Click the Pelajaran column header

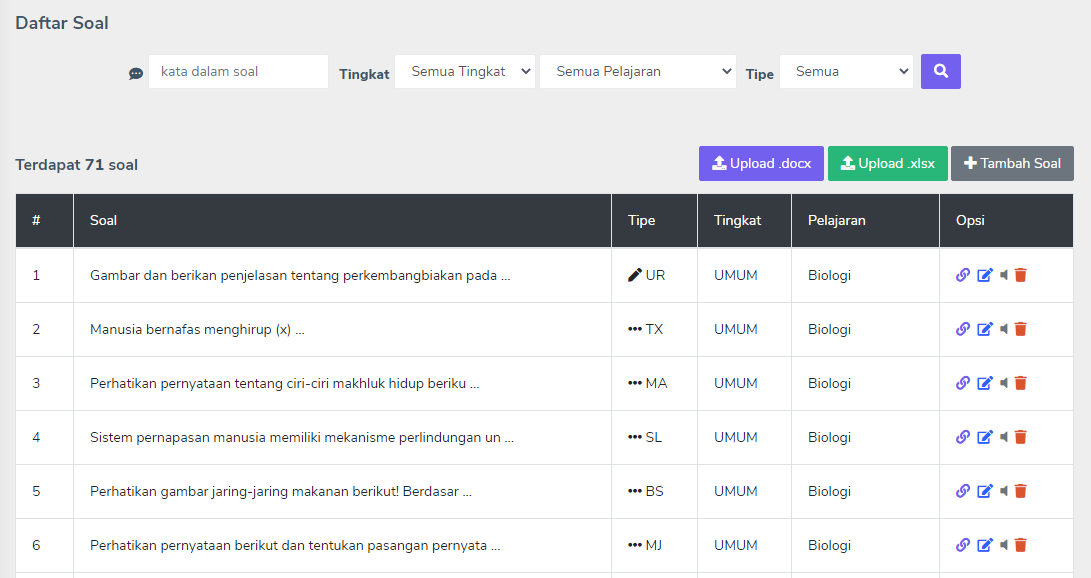point(836,220)
